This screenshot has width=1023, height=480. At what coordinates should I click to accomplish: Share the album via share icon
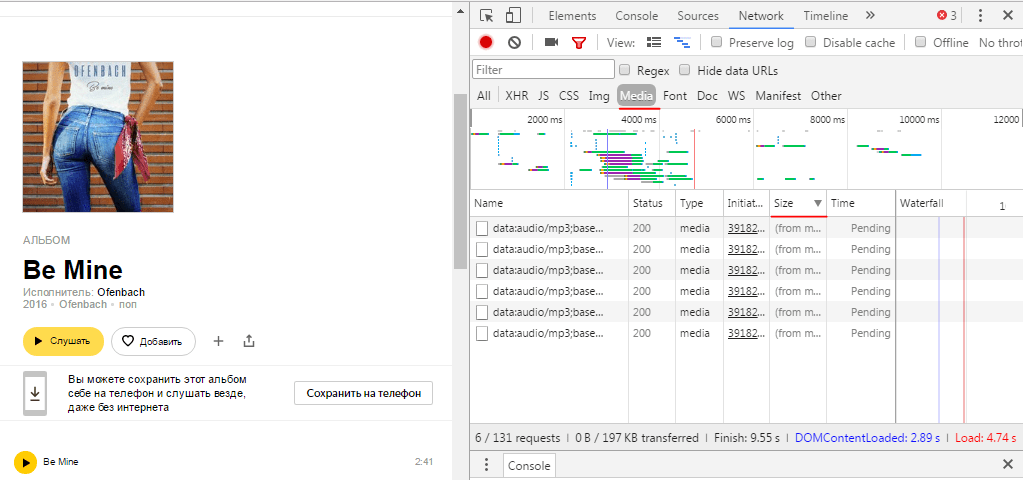click(x=249, y=341)
